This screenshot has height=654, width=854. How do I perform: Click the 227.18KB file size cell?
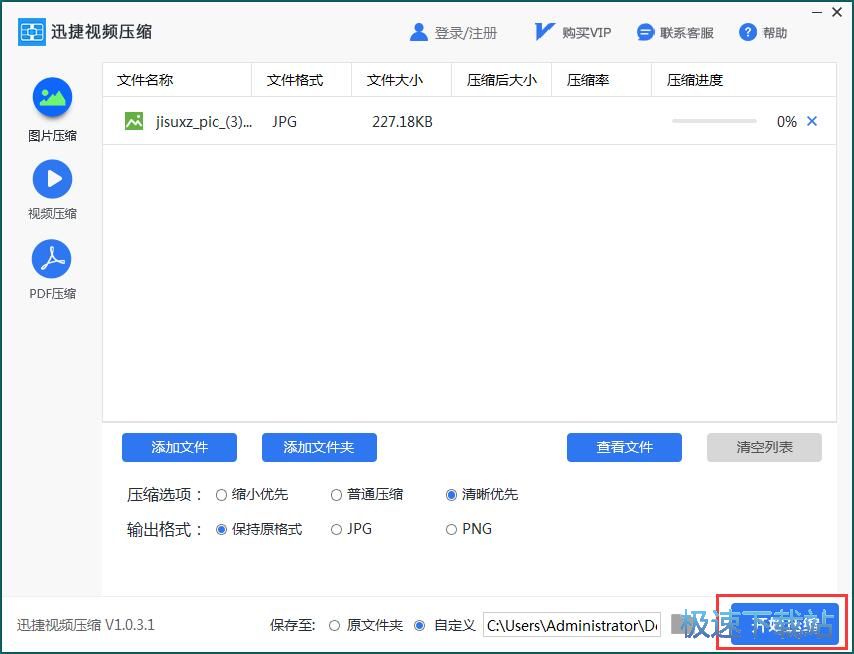pos(402,121)
